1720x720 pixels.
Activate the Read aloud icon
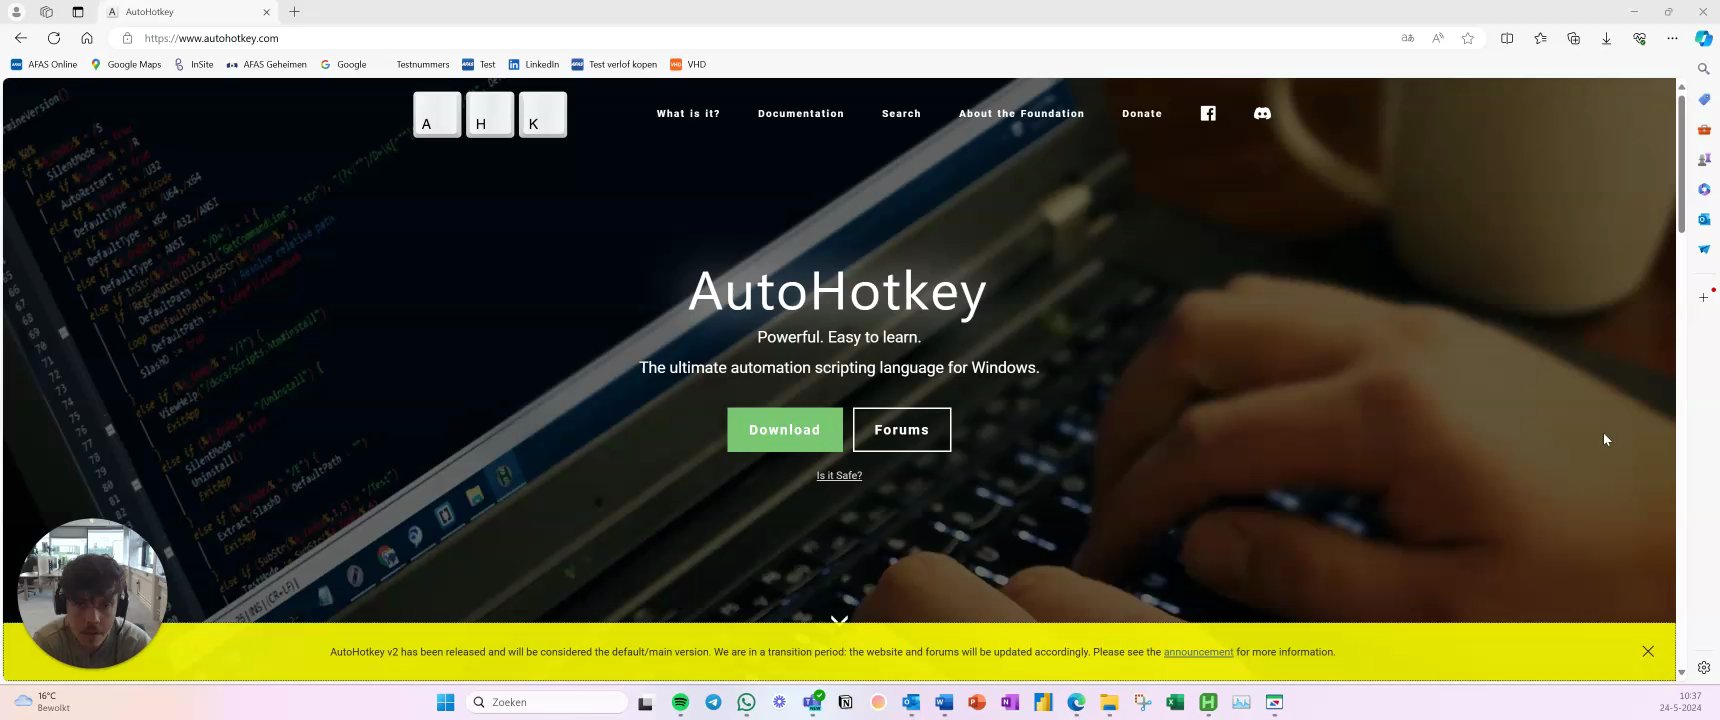[x=1438, y=38]
